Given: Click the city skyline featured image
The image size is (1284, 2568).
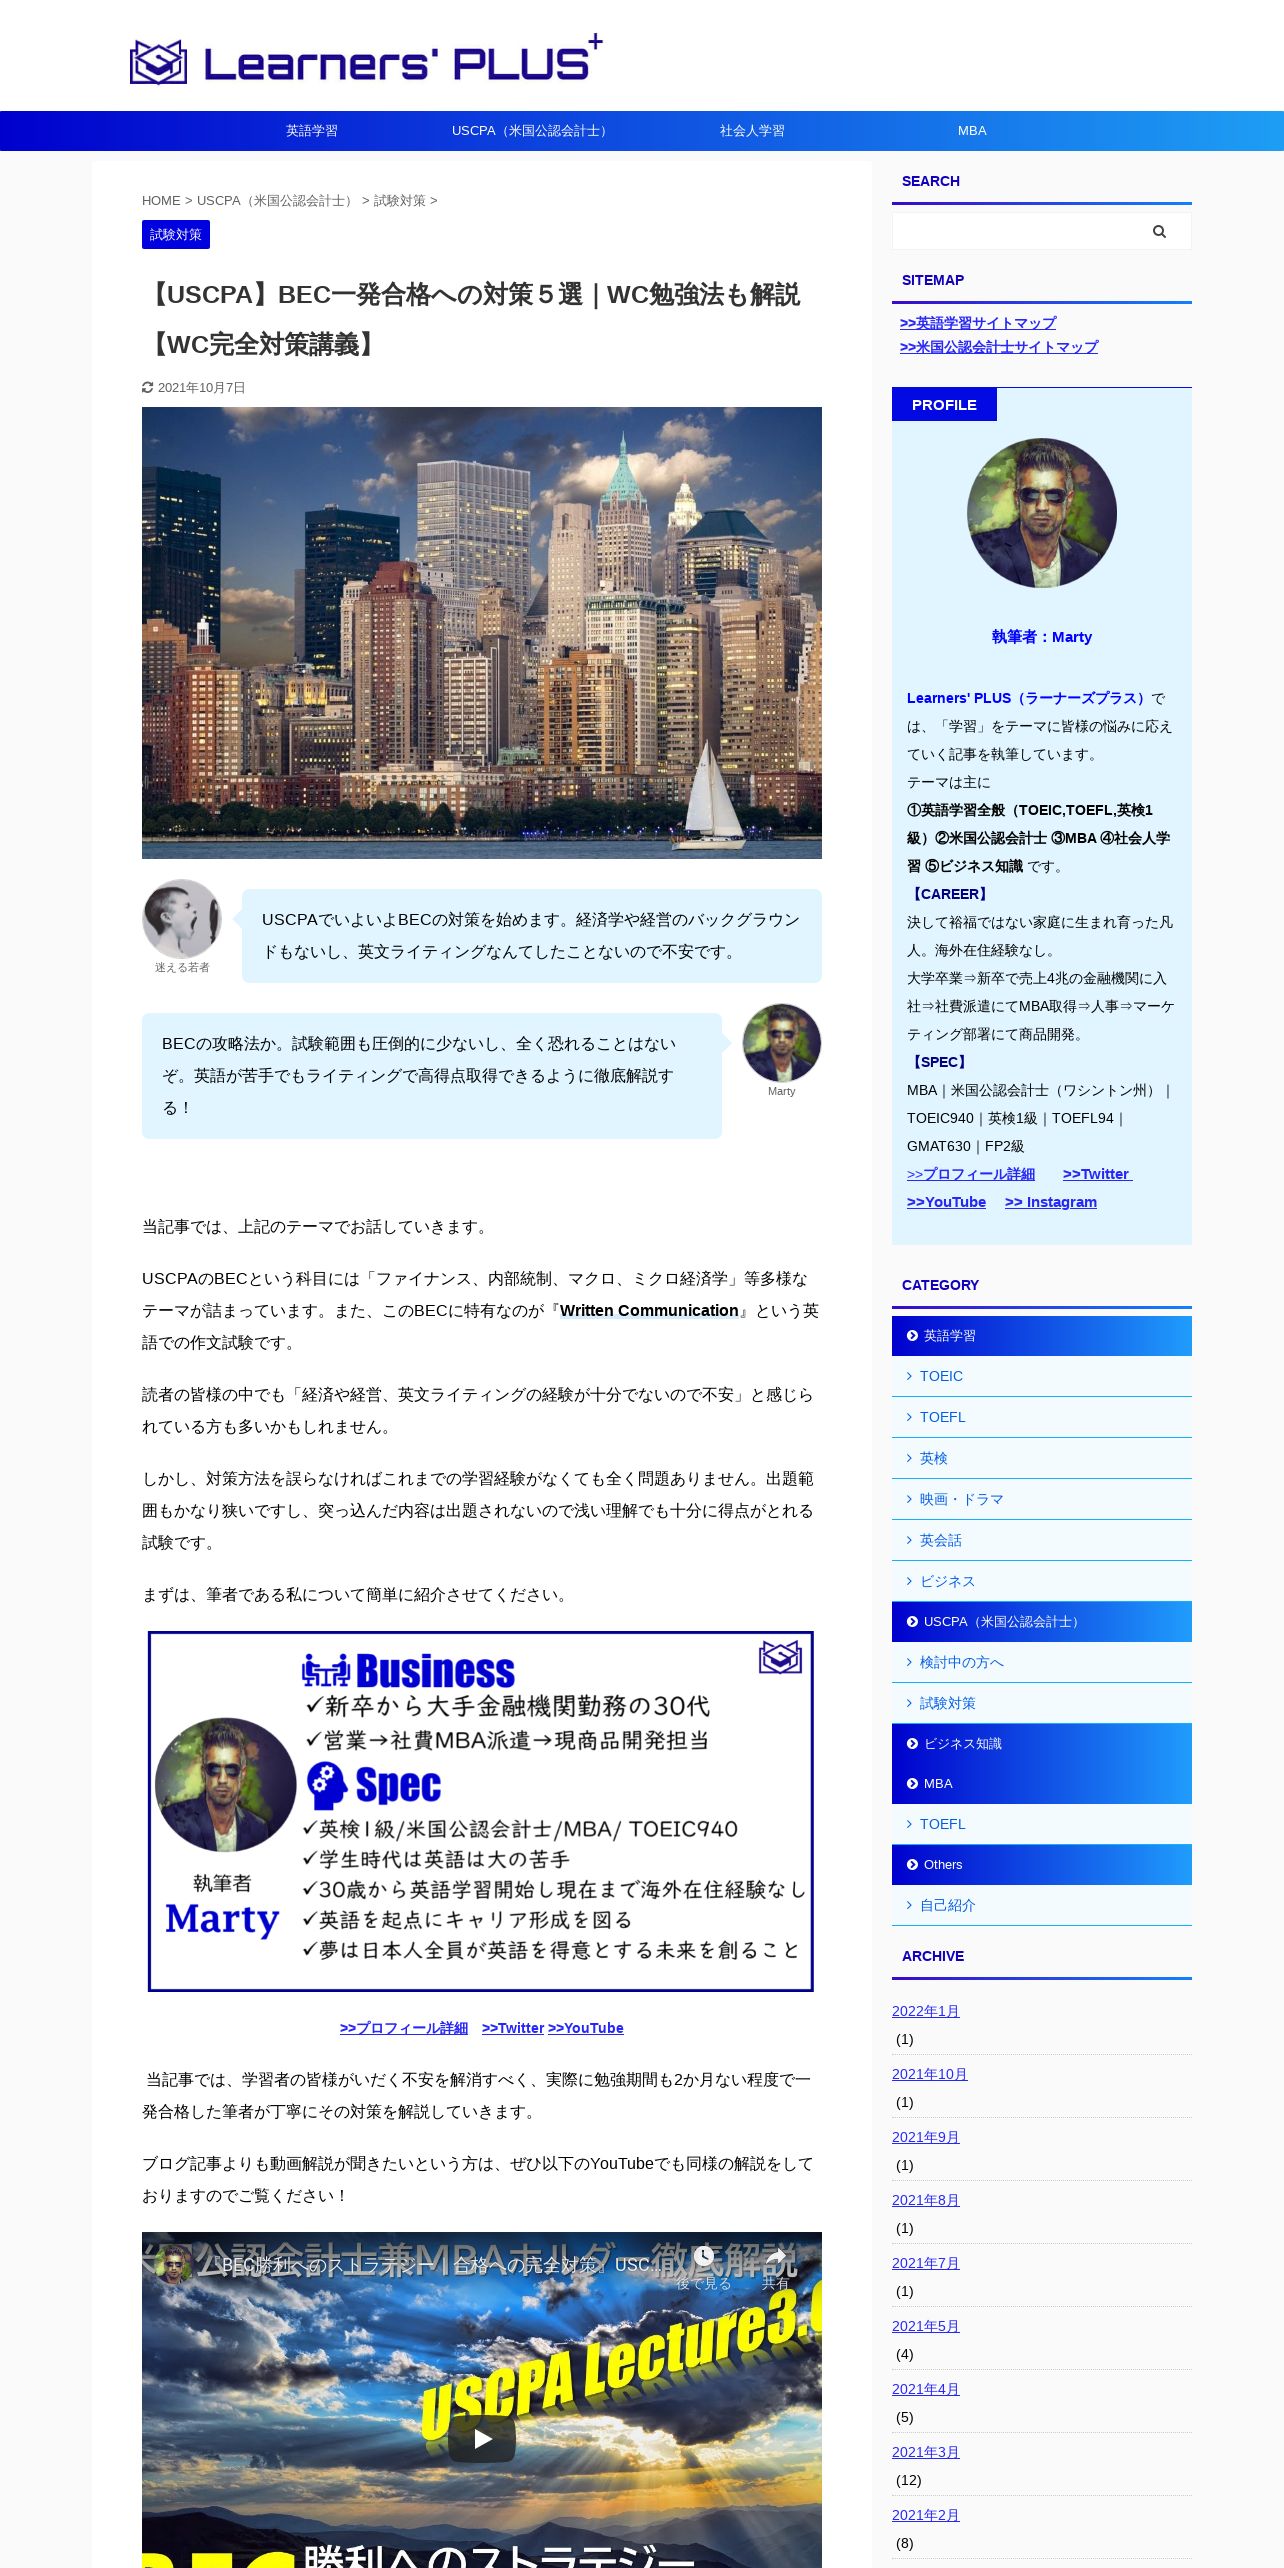Looking at the screenshot, I should (482, 633).
